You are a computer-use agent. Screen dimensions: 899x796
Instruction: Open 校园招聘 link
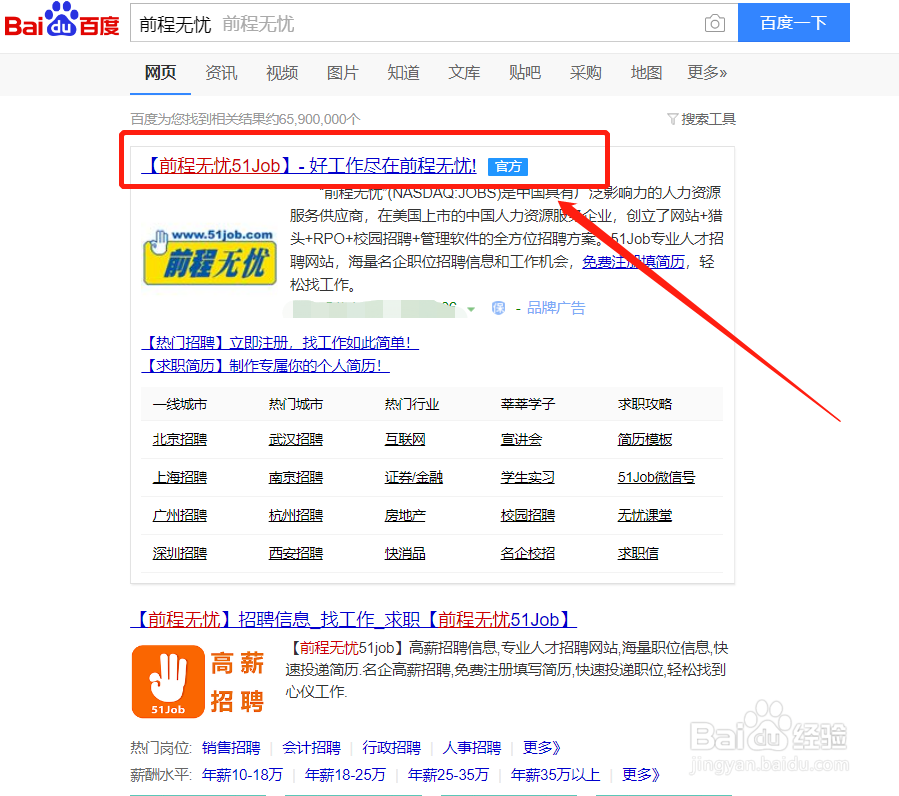(527, 515)
